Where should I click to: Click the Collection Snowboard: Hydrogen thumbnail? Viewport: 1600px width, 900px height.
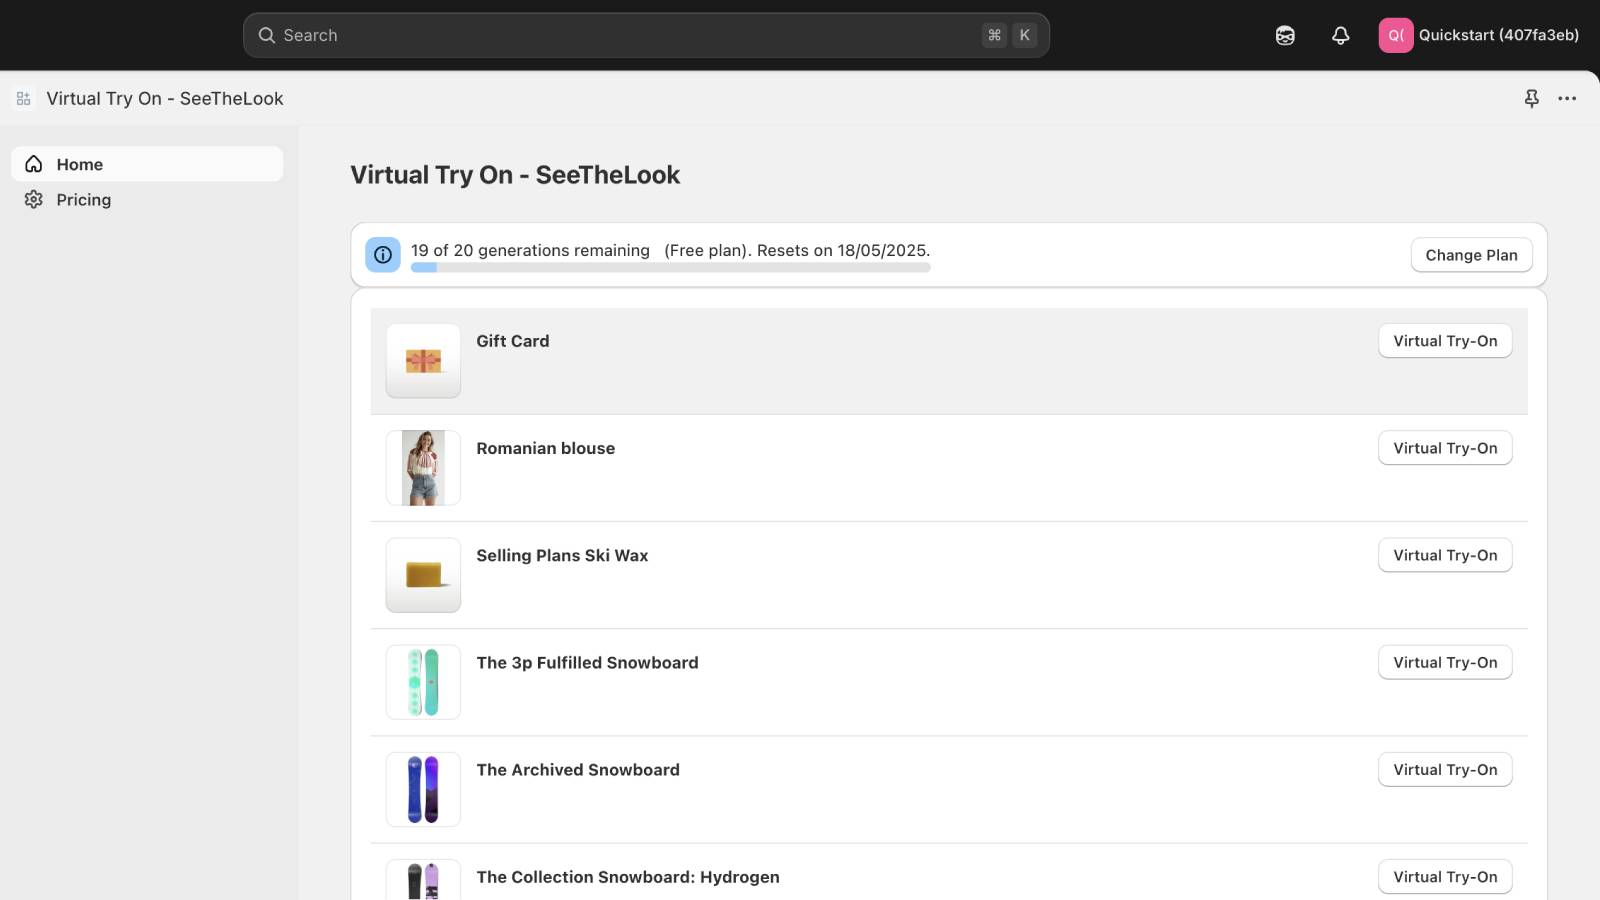pos(423,880)
